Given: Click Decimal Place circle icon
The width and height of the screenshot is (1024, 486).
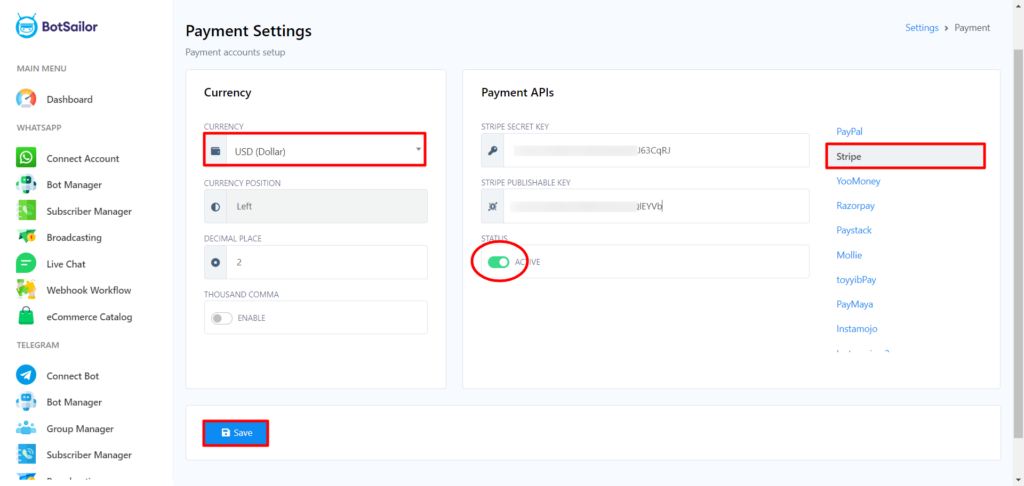Looking at the screenshot, I should 216,262.
